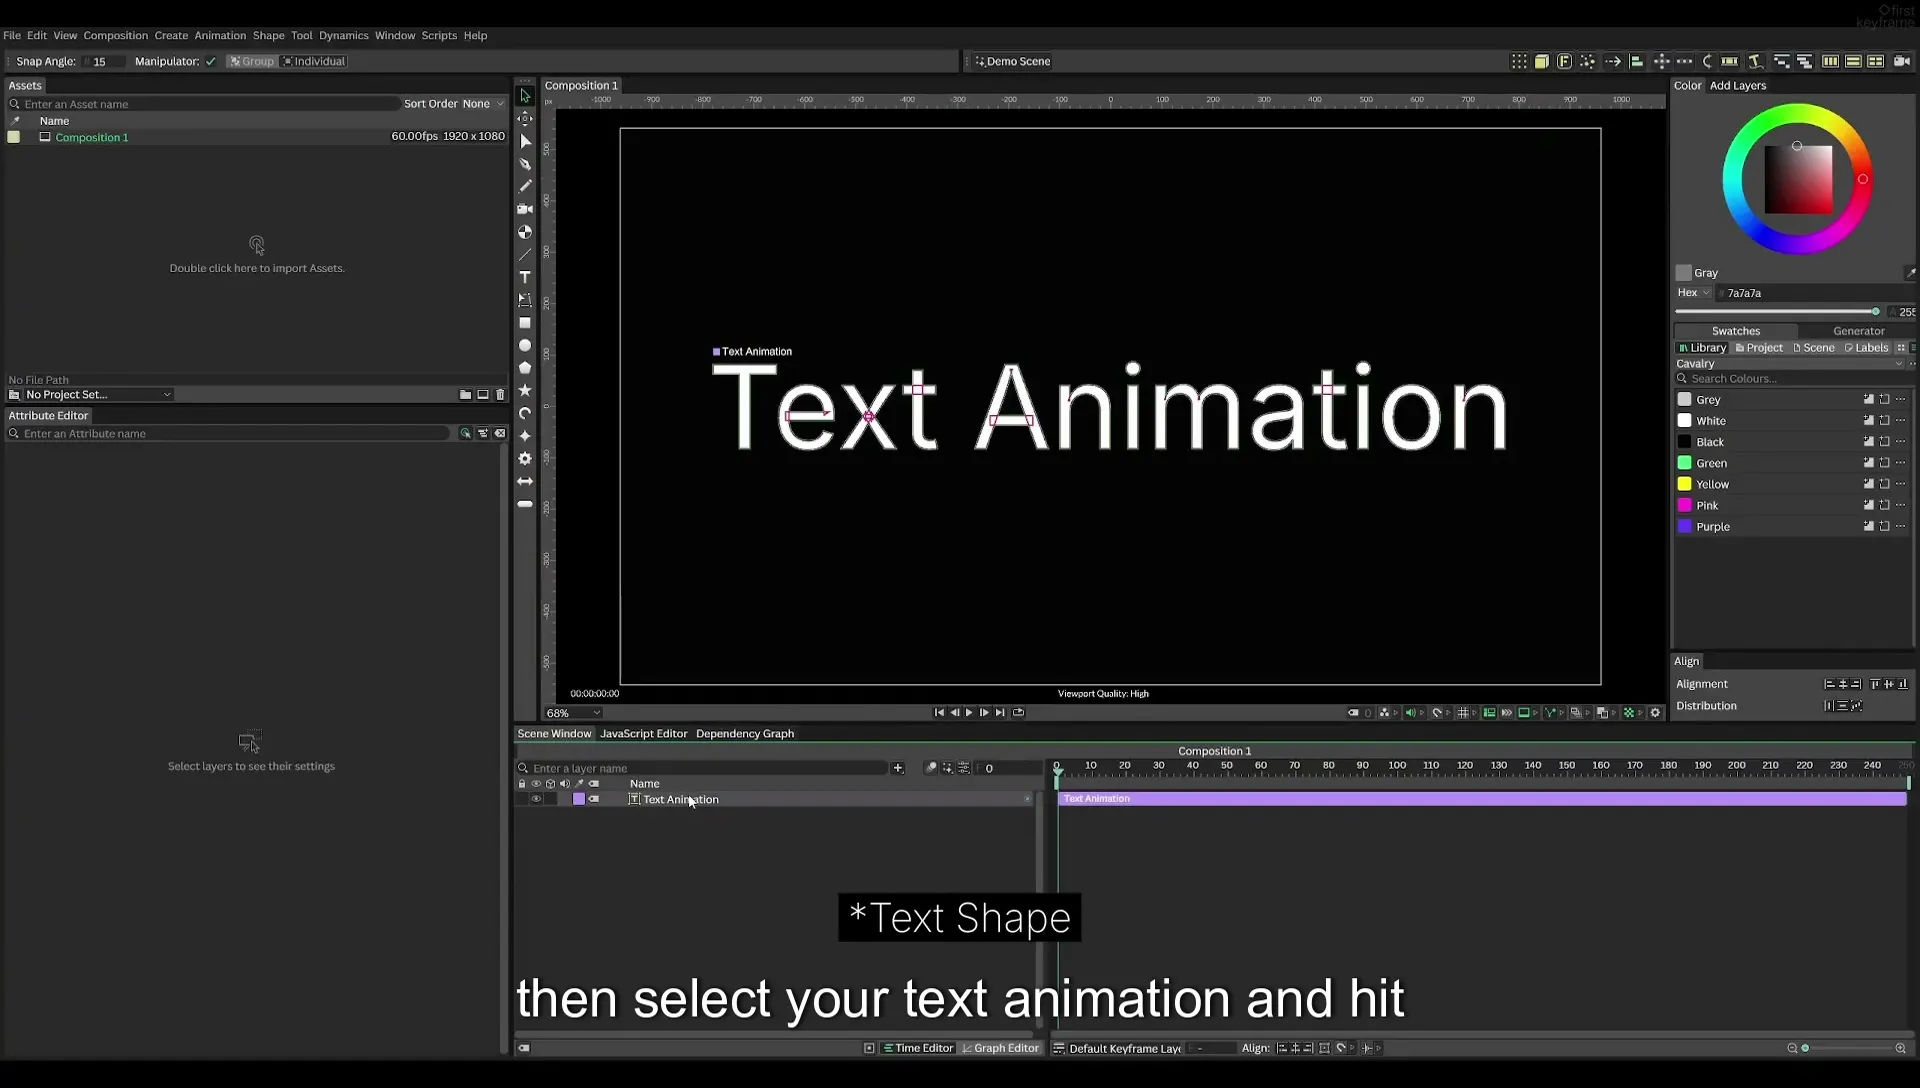Screen dimensions: 1920x1088
Task: Switch to JavaScript Editor tab
Action: 643,734
